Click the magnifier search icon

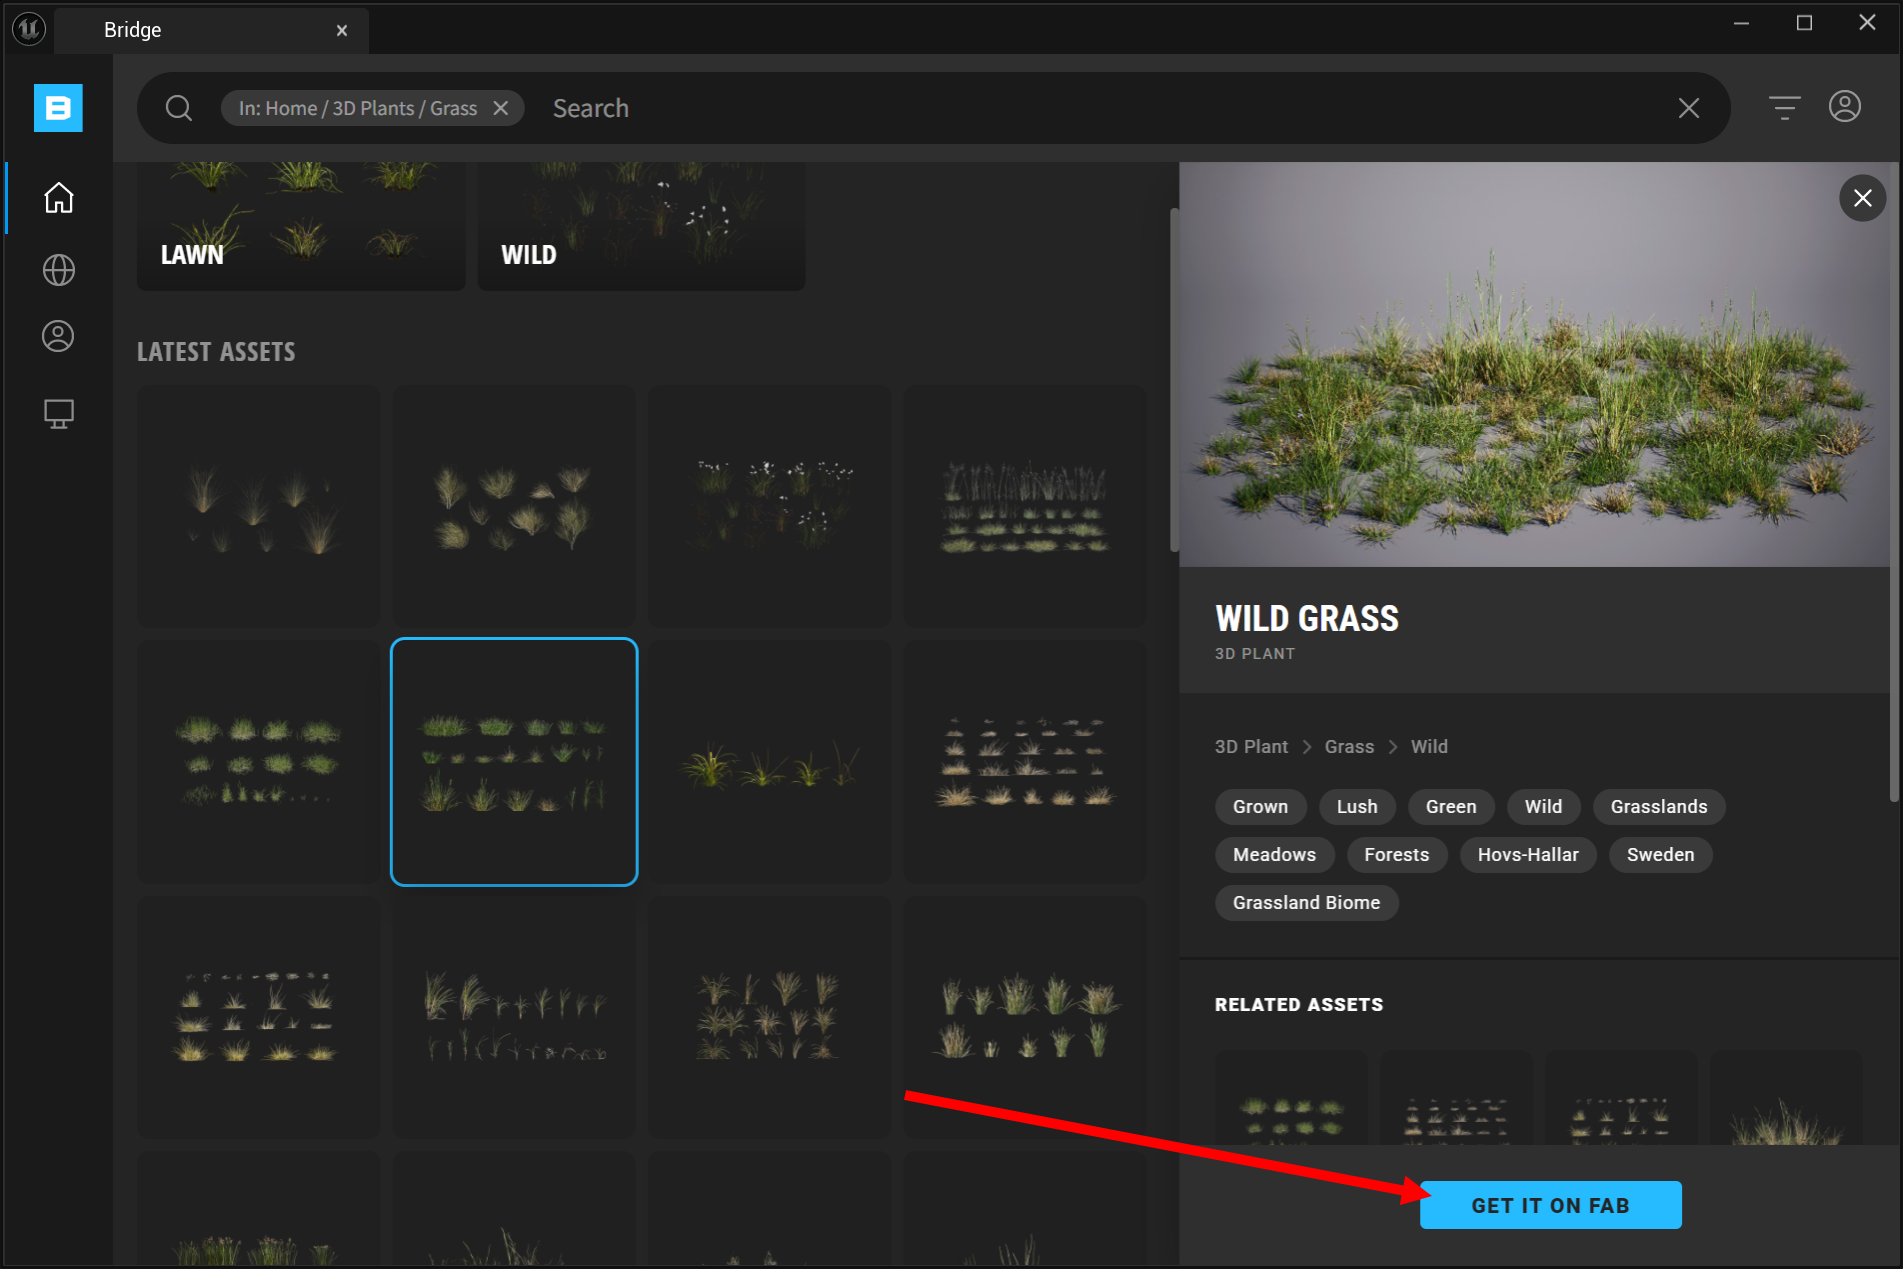point(179,108)
